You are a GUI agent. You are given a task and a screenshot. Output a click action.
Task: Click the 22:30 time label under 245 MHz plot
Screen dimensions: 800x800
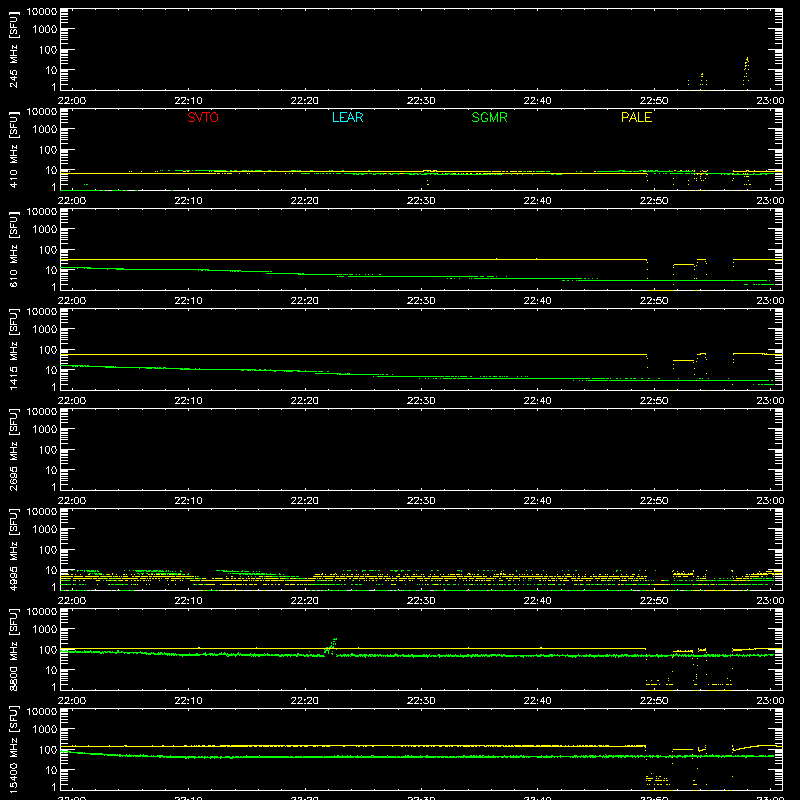coord(421,101)
